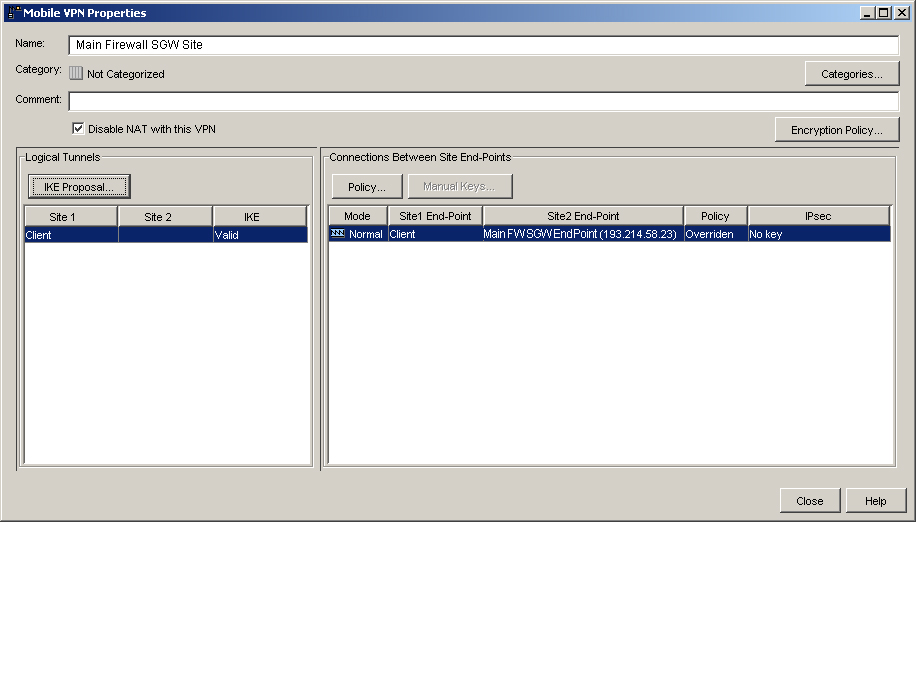Click the empty Comment field
The width and height of the screenshot is (916, 694).
[483, 101]
